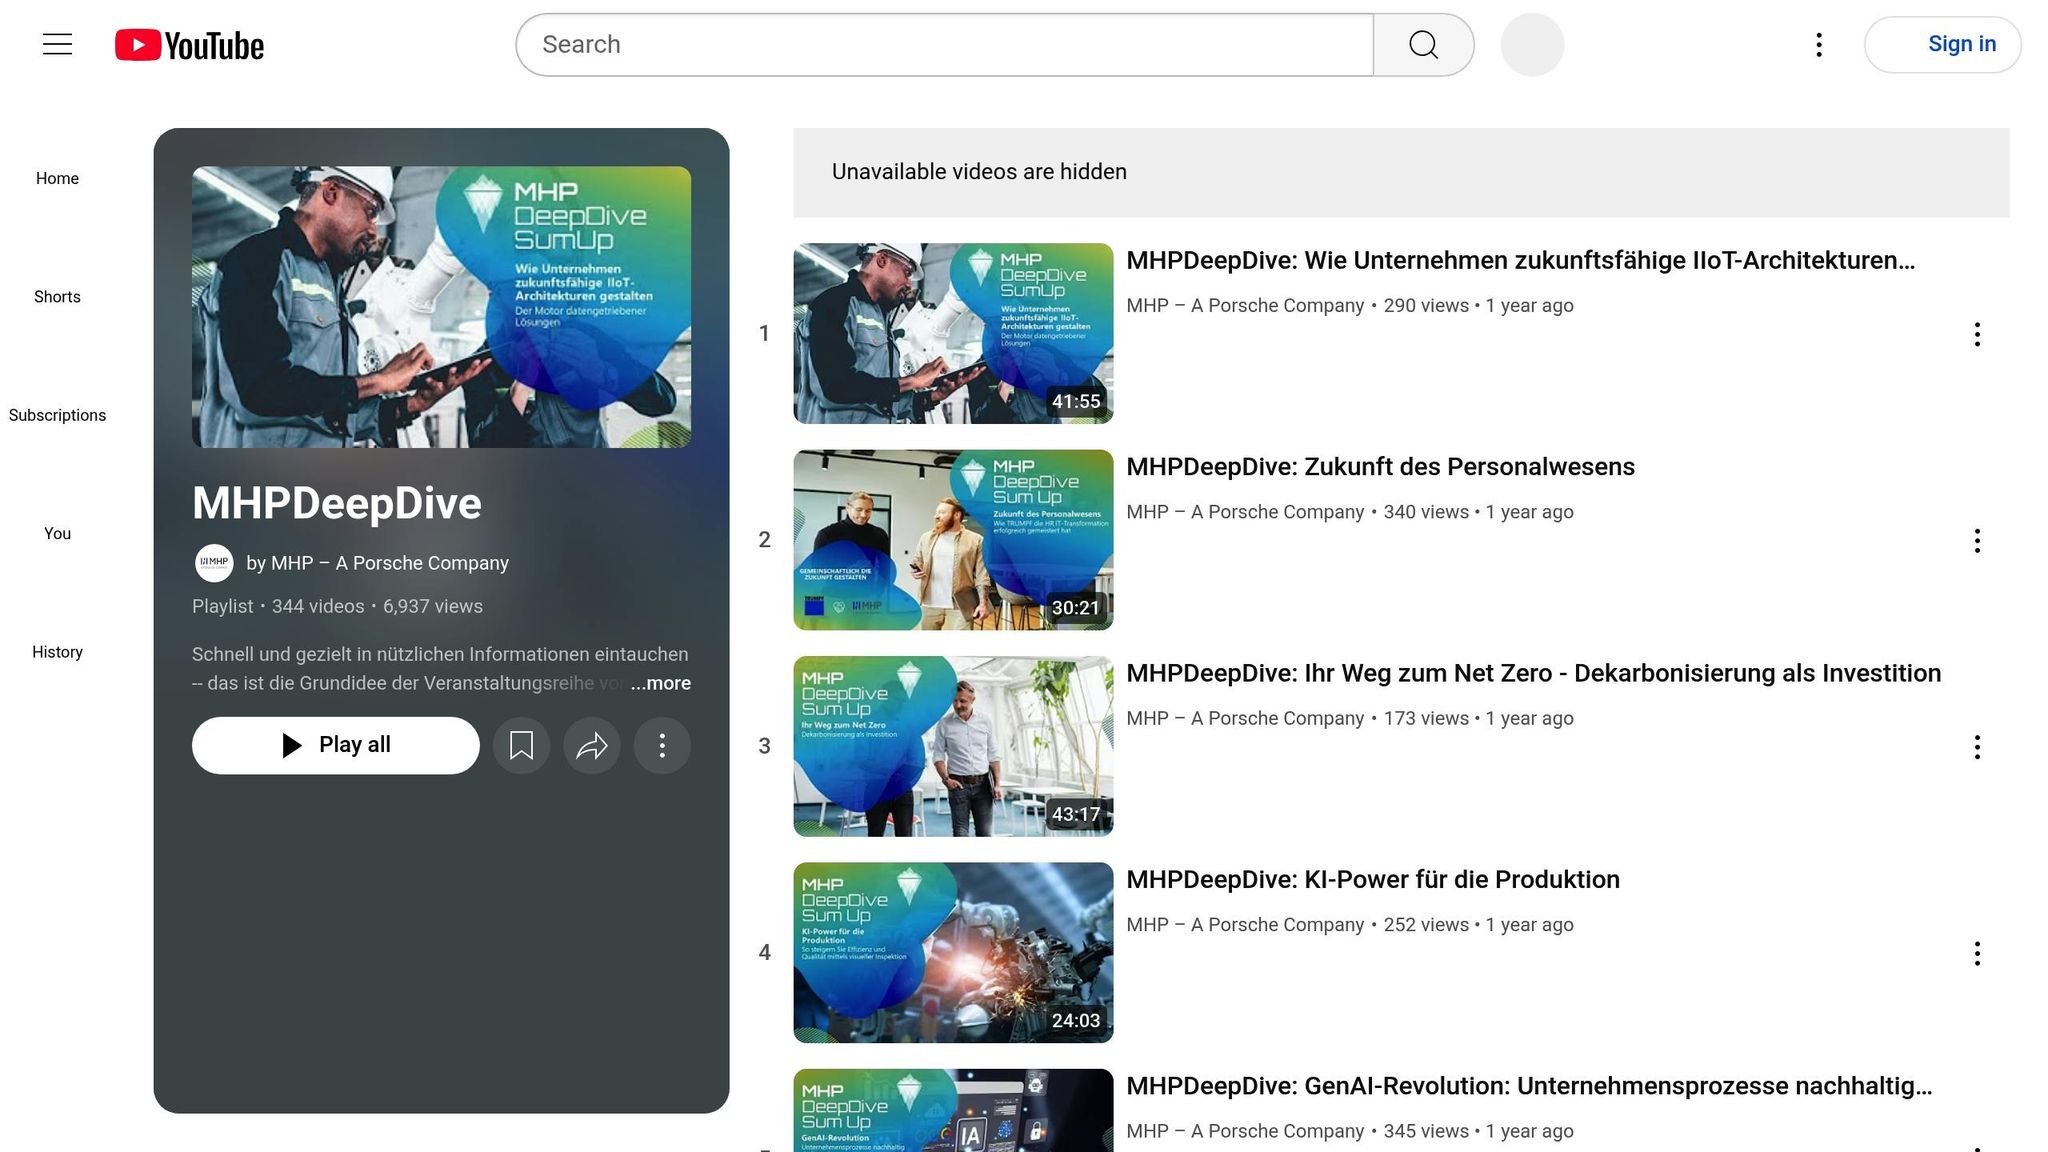Screen dimensions: 2048x1152
Task: Expand the playlist description with ...more
Action: pyautogui.click(x=659, y=682)
